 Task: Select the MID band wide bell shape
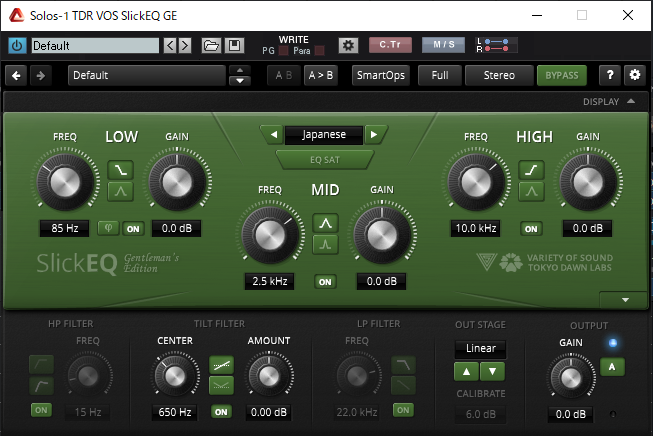click(325, 223)
